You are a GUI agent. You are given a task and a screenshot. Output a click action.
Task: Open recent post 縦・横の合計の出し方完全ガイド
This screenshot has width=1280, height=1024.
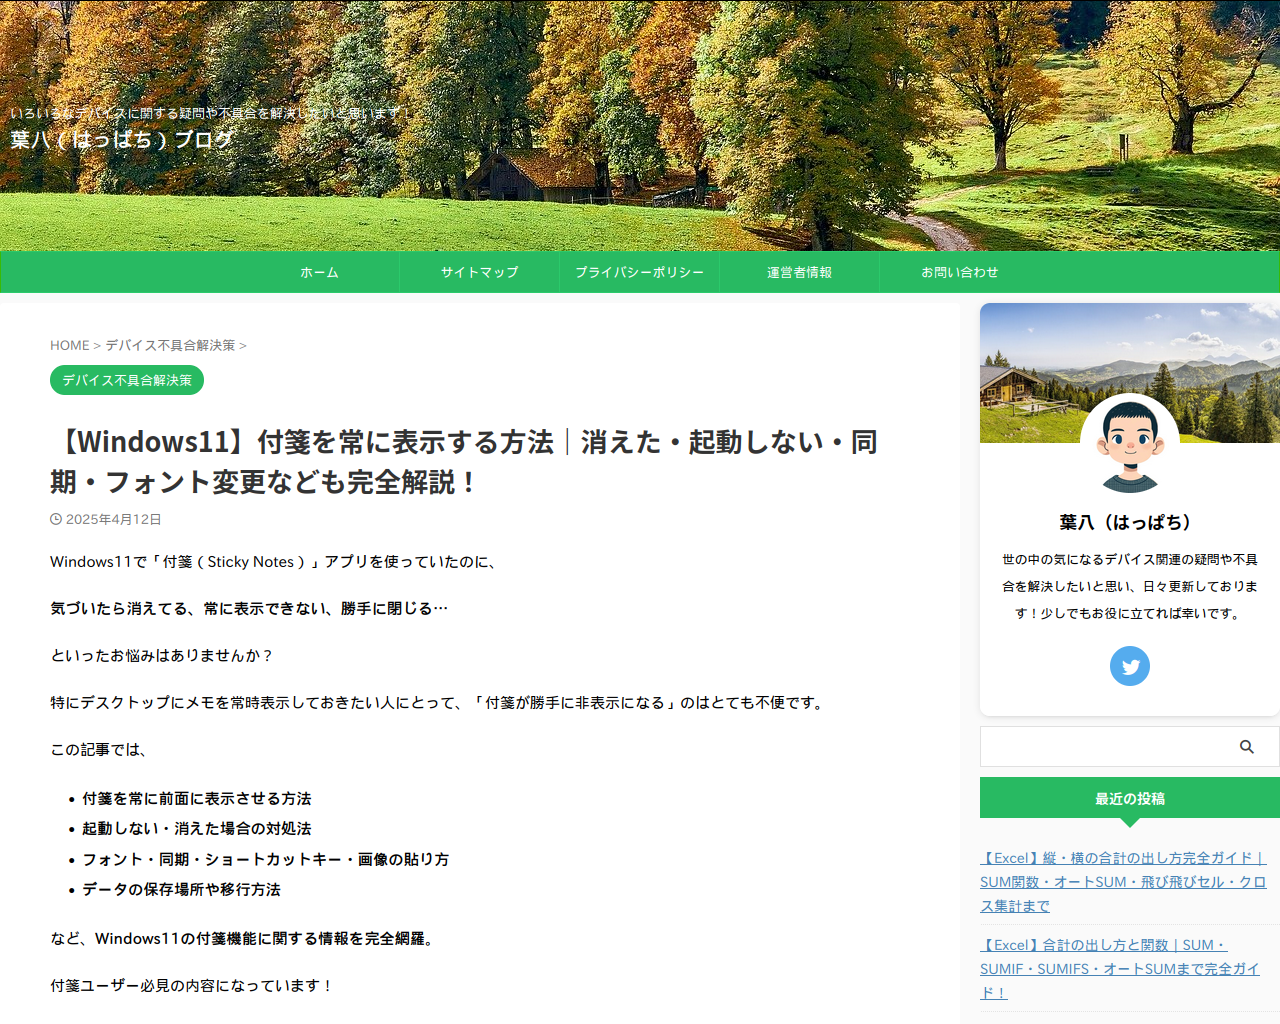point(1123,882)
